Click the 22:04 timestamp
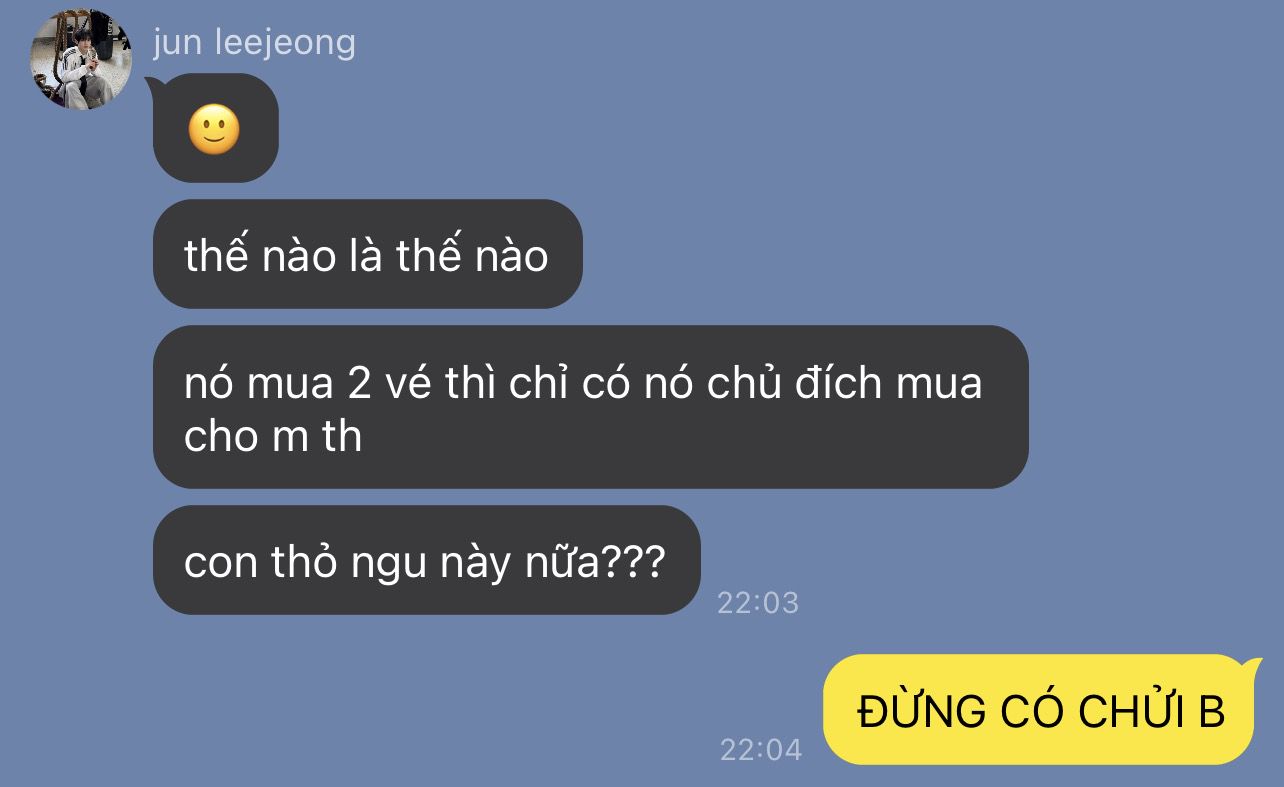The height and width of the screenshot is (787, 1284). click(x=761, y=749)
